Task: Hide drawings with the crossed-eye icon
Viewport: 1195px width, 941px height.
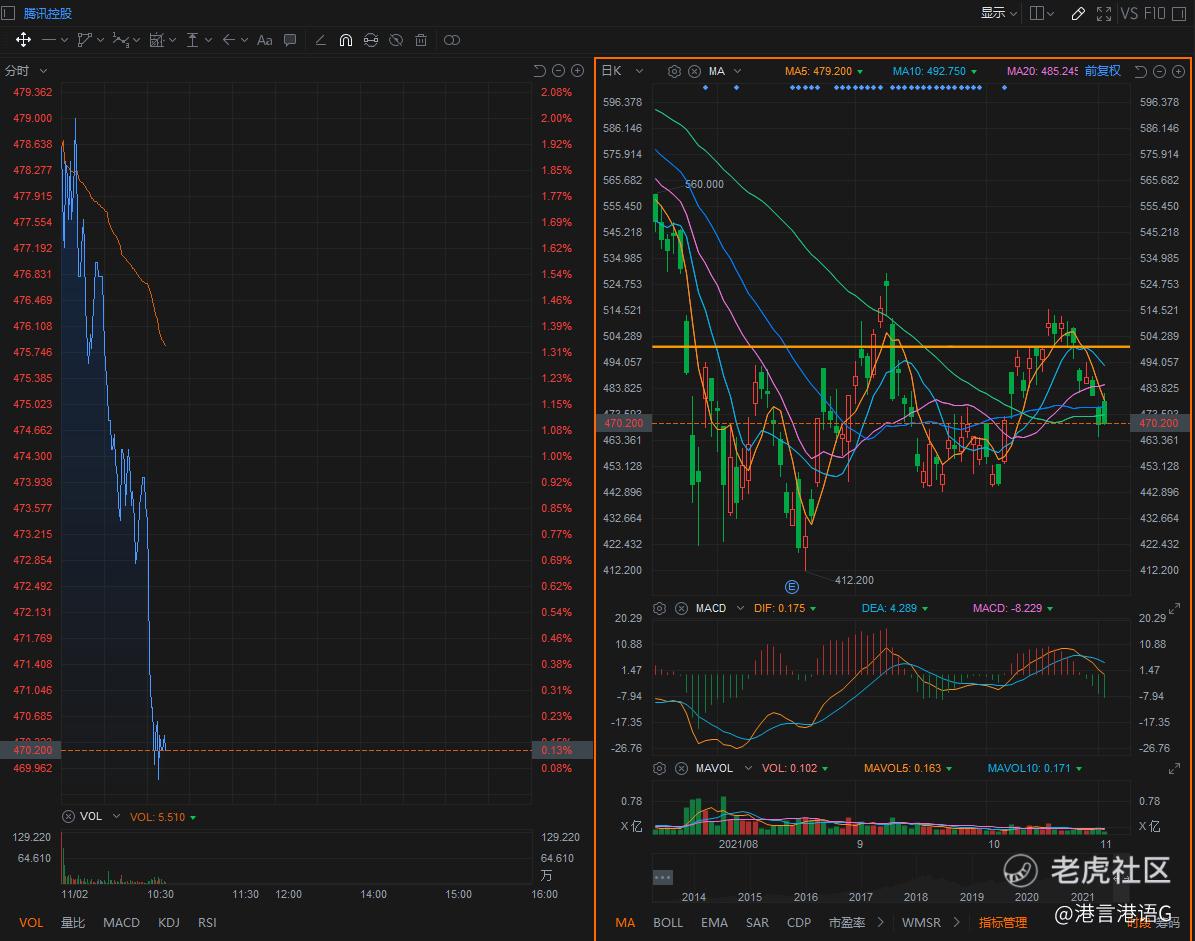Action: [x=396, y=40]
